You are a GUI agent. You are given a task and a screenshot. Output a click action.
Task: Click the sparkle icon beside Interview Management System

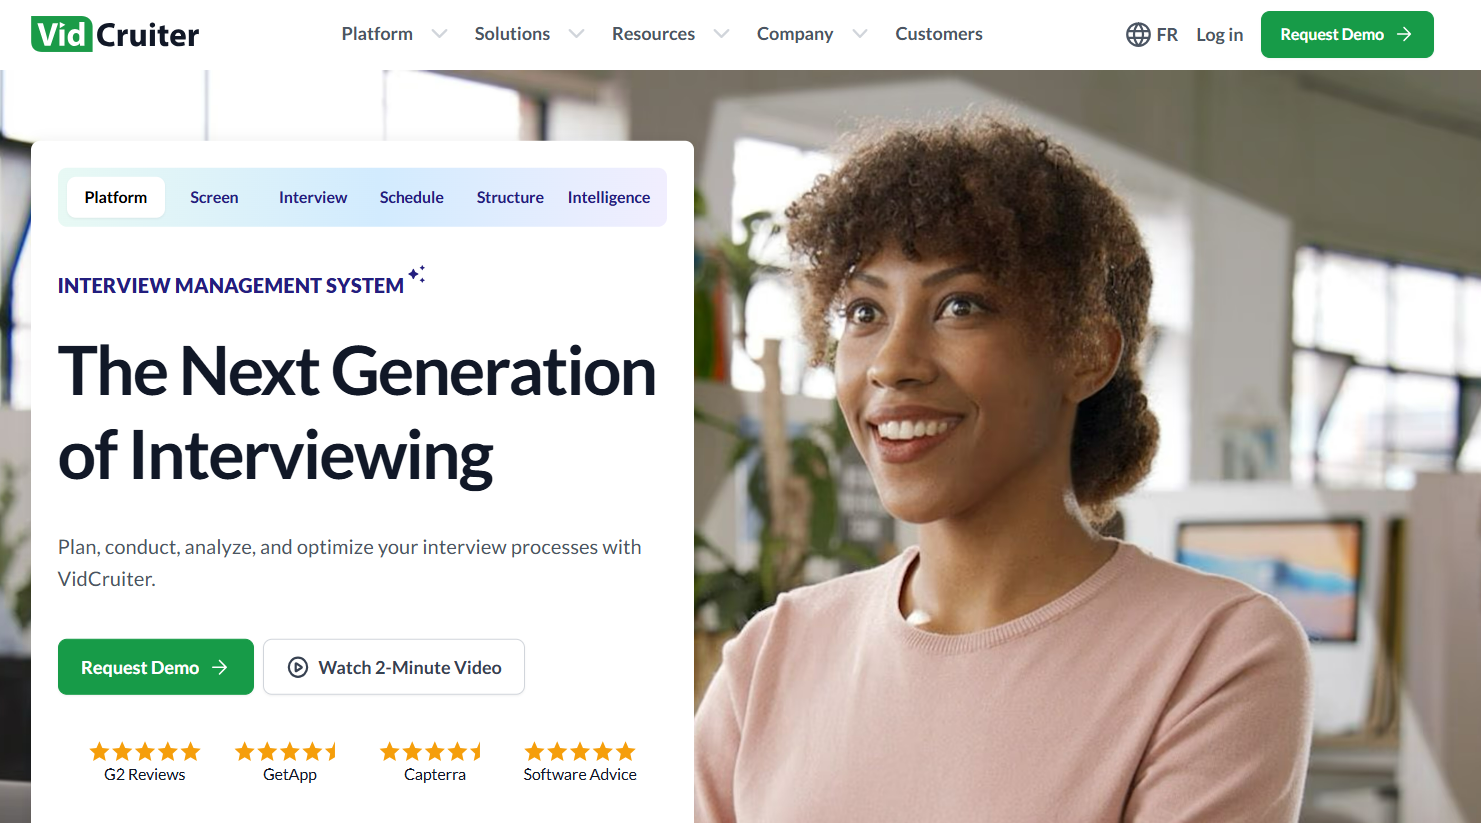(417, 274)
